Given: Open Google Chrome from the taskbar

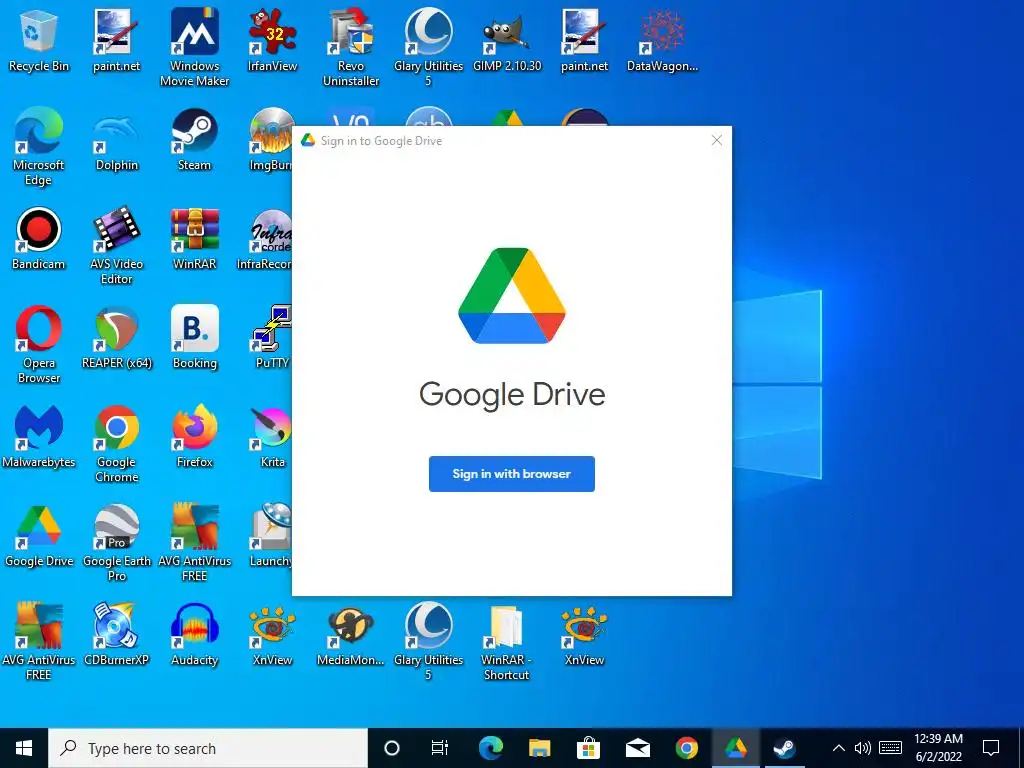Looking at the screenshot, I should (x=686, y=748).
